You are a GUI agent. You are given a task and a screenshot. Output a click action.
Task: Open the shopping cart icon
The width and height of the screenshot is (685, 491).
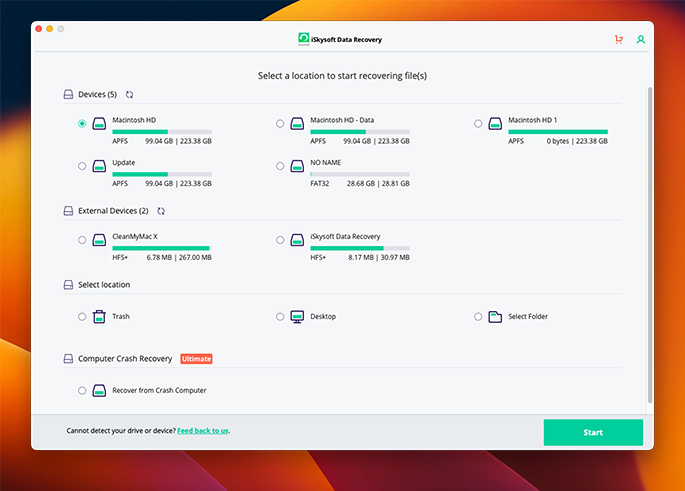[619, 40]
